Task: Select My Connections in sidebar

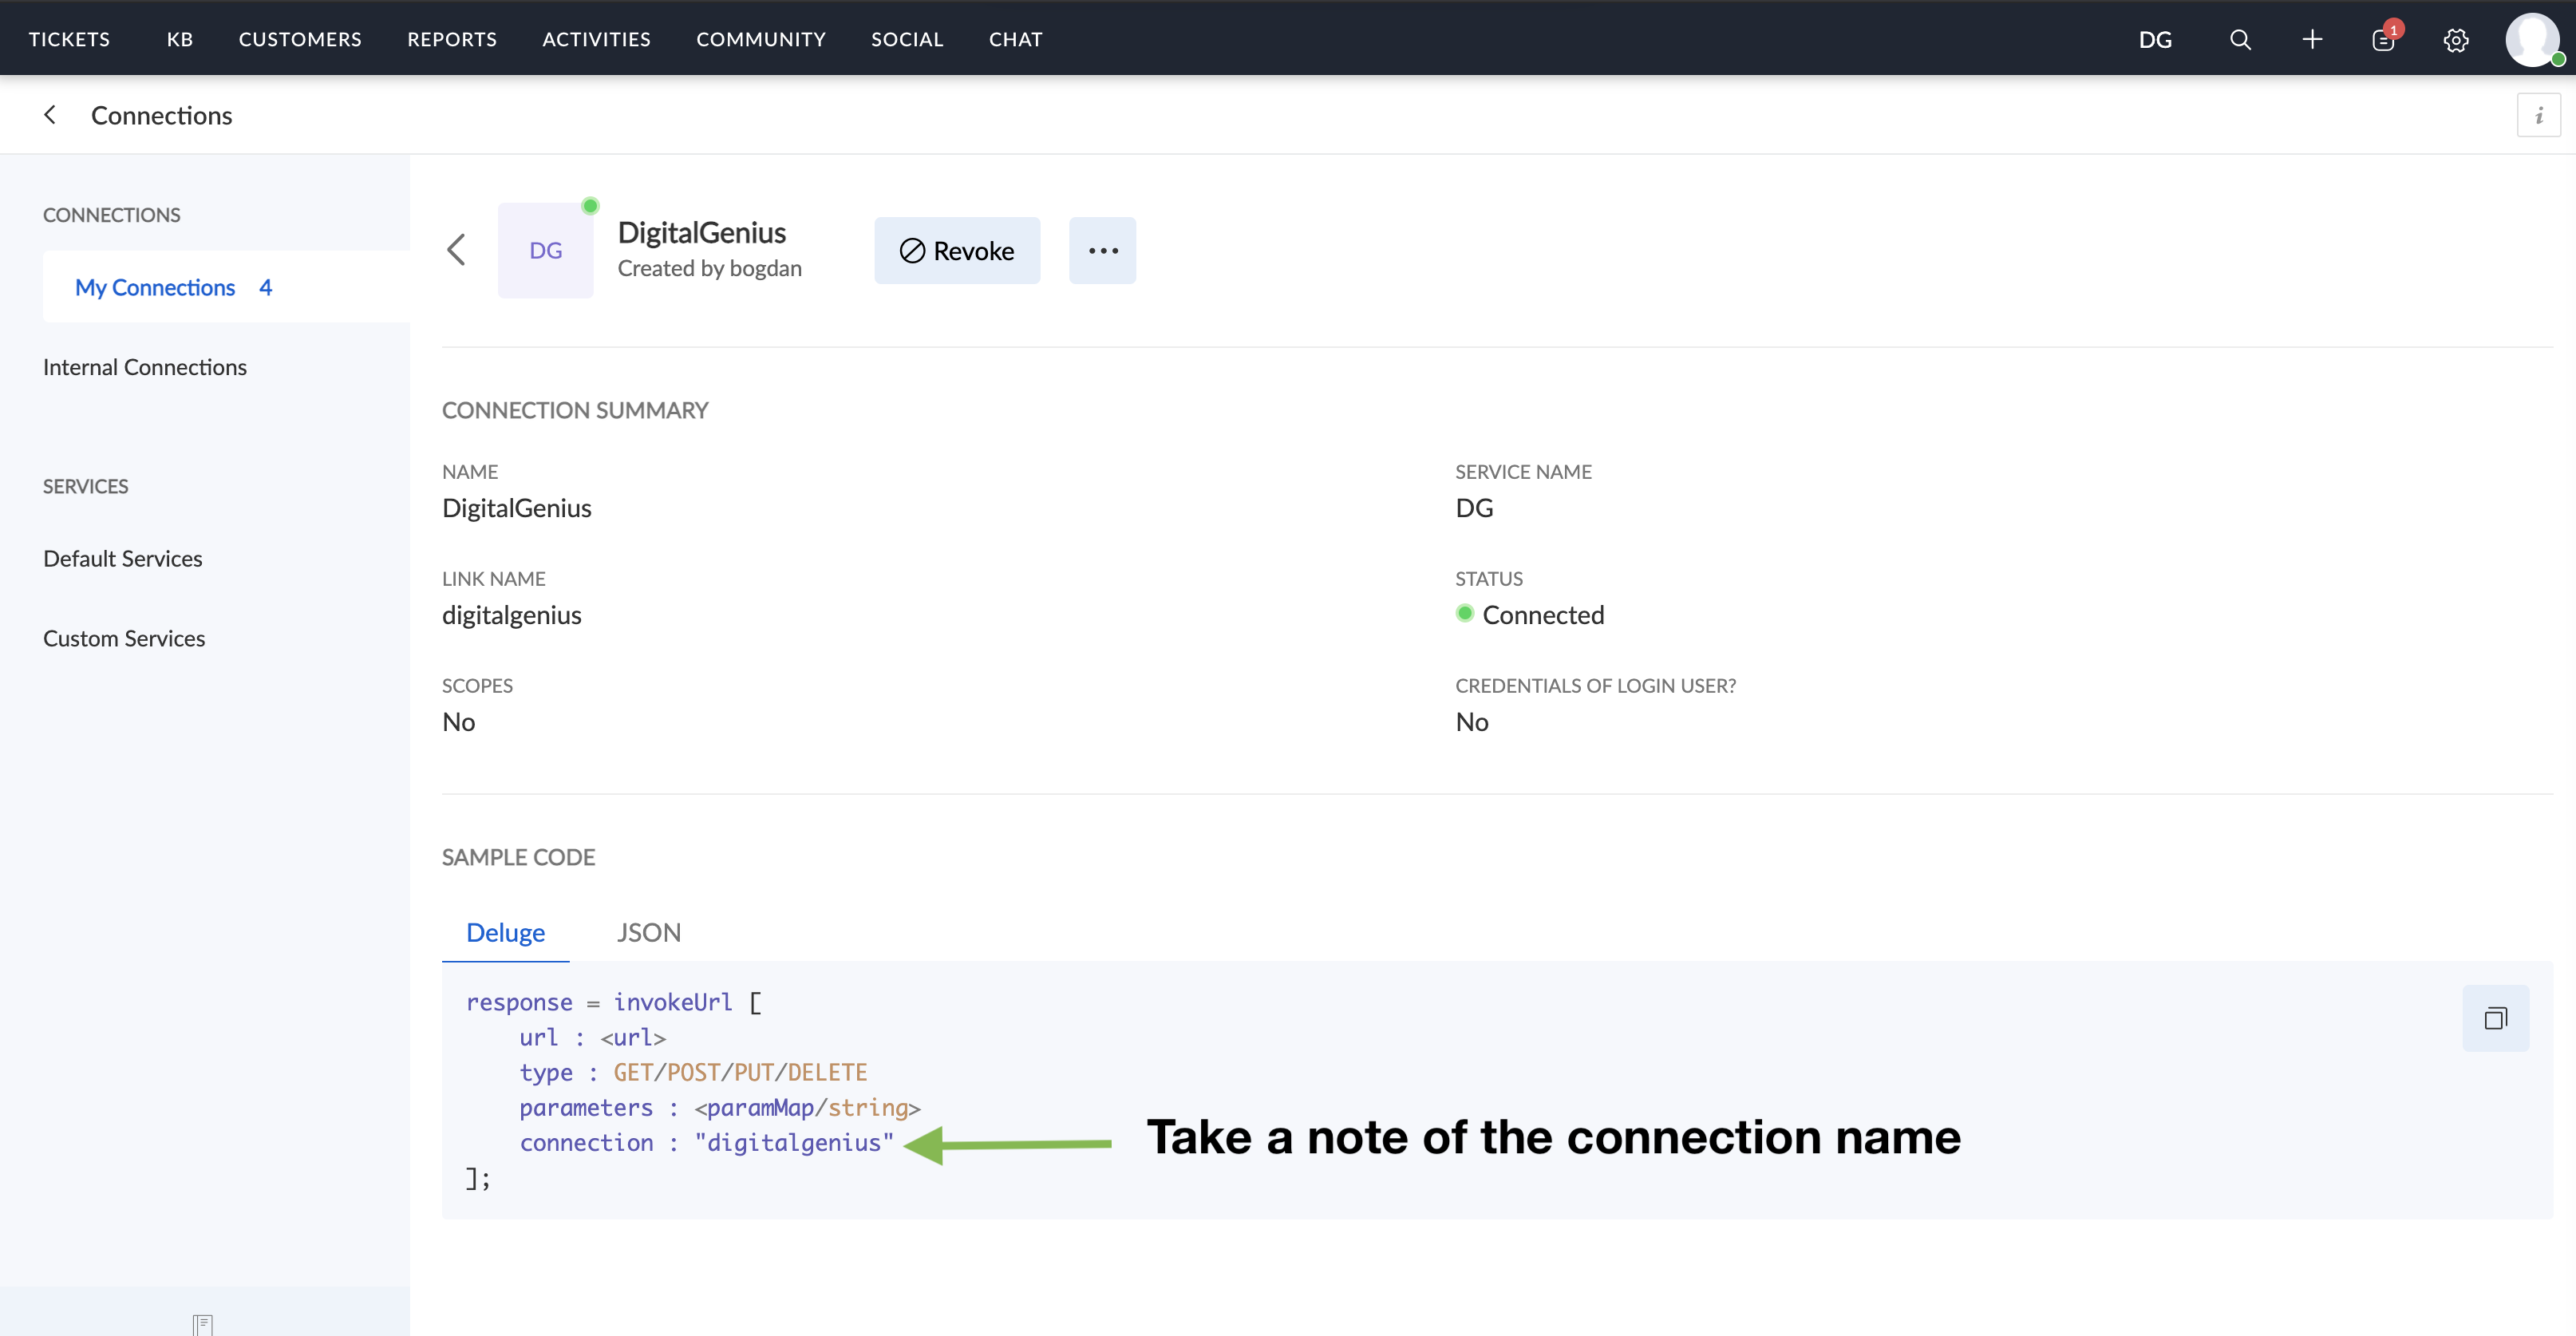Action: [x=226, y=287]
